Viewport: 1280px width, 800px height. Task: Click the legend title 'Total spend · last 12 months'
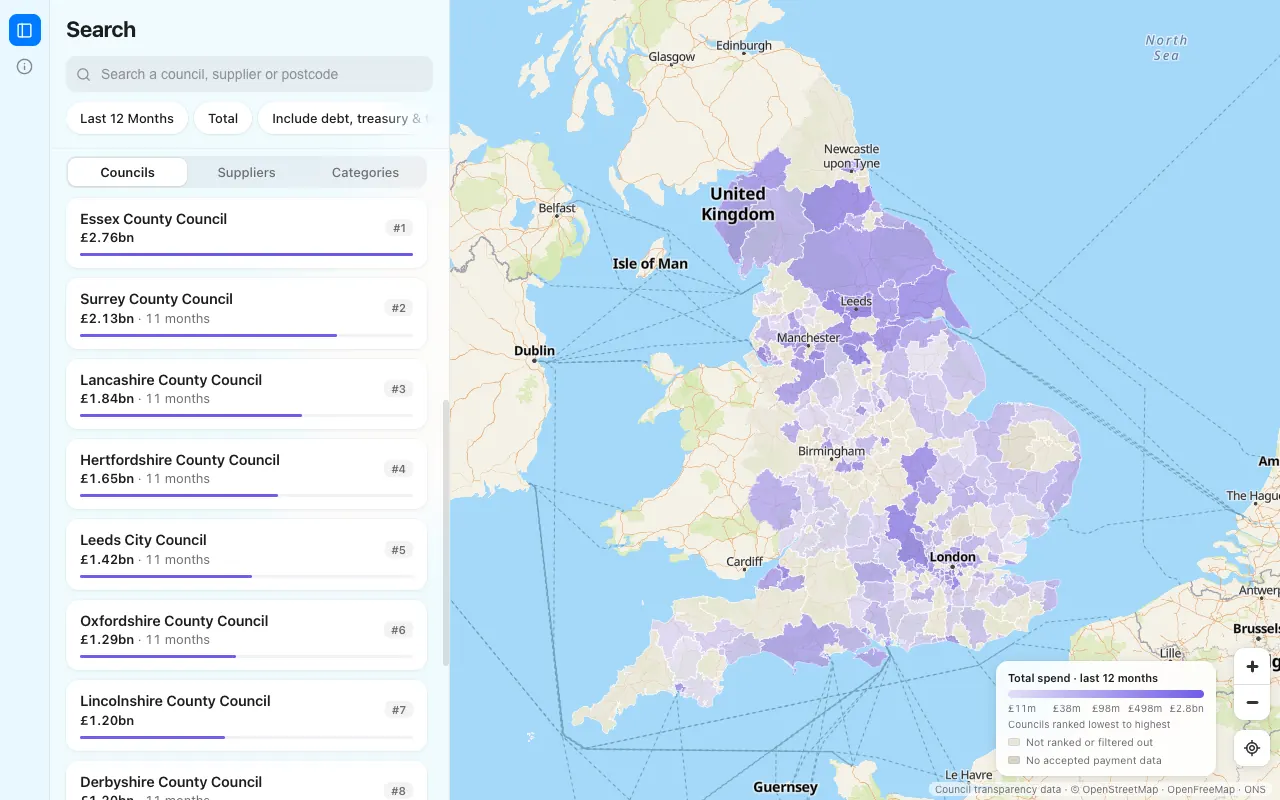click(x=1083, y=678)
